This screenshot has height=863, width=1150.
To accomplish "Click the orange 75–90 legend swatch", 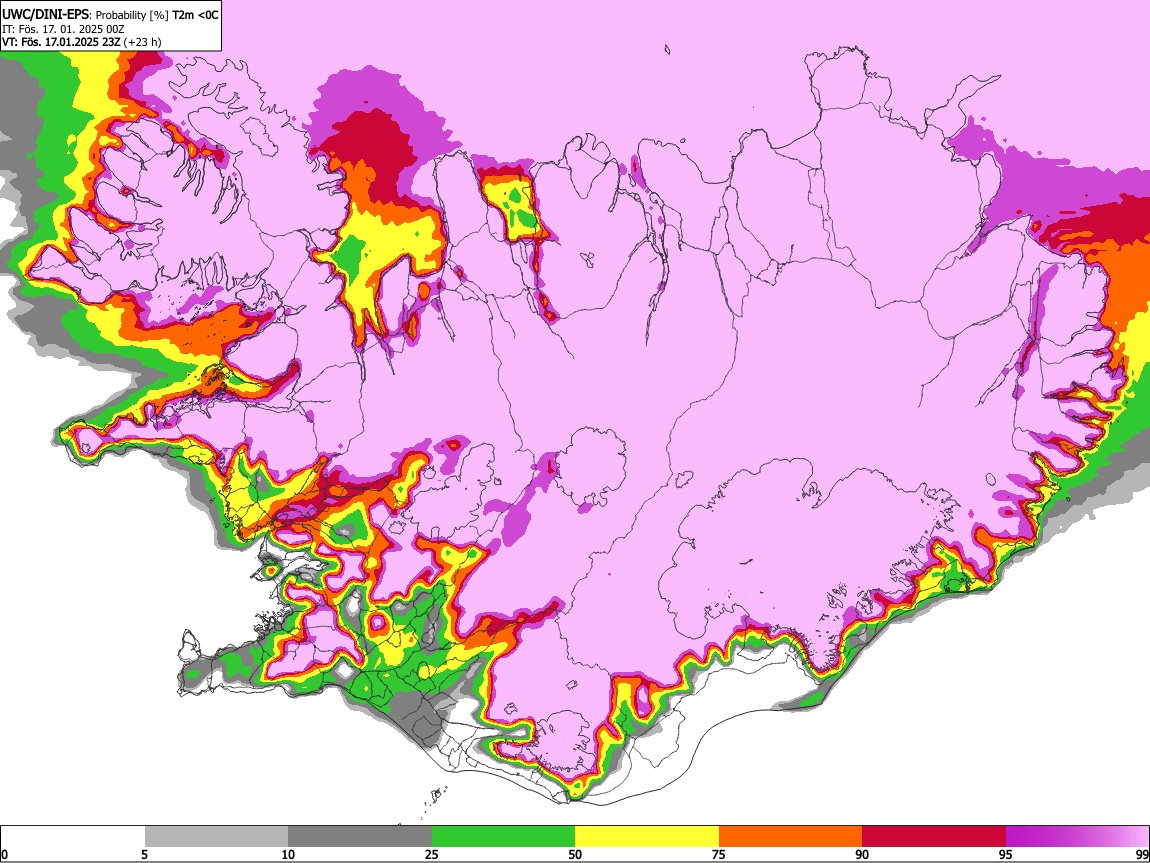I will (x=790, y=837).
